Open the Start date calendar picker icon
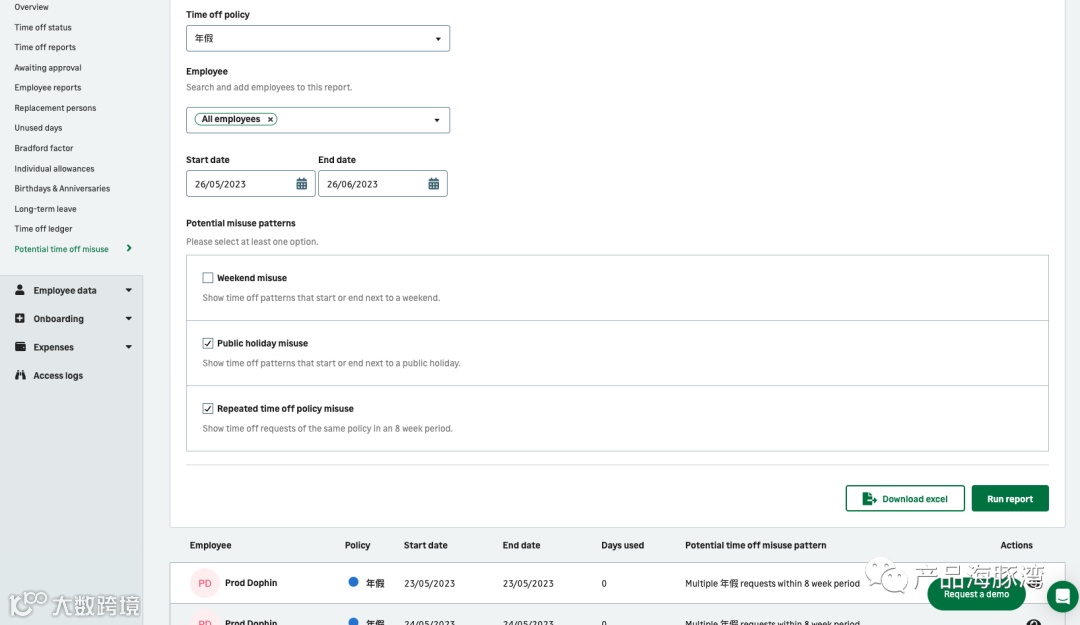Image resolution: width=1080 pixels, height=625 pixels. pyautogui.click(x=302, y=183)
